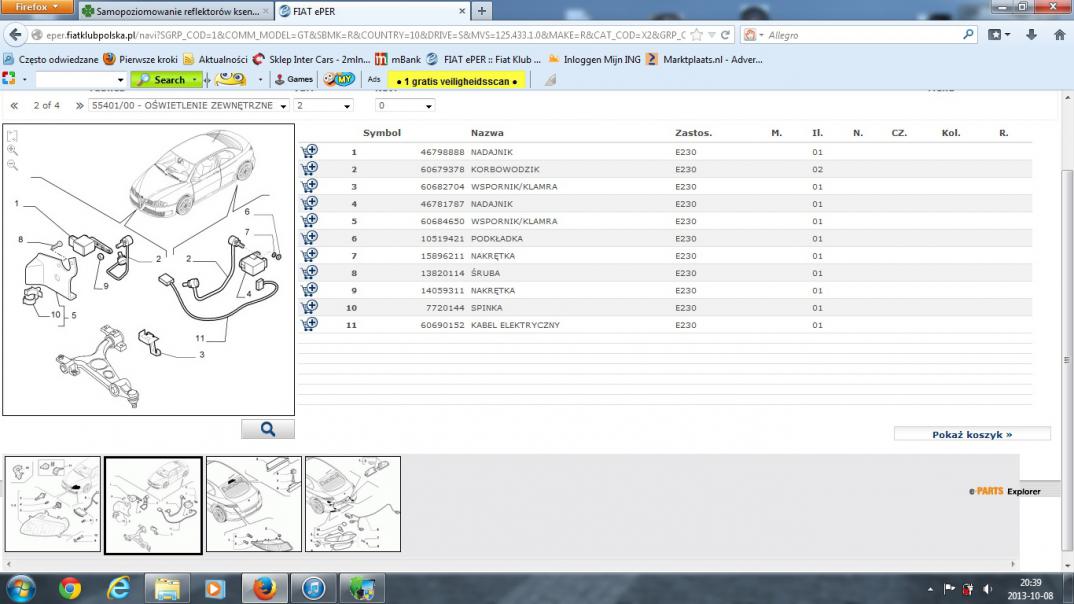This screenshot has height=604, width=1074.
Task: Open mBank bookmark
Action: tap(398, 60)
